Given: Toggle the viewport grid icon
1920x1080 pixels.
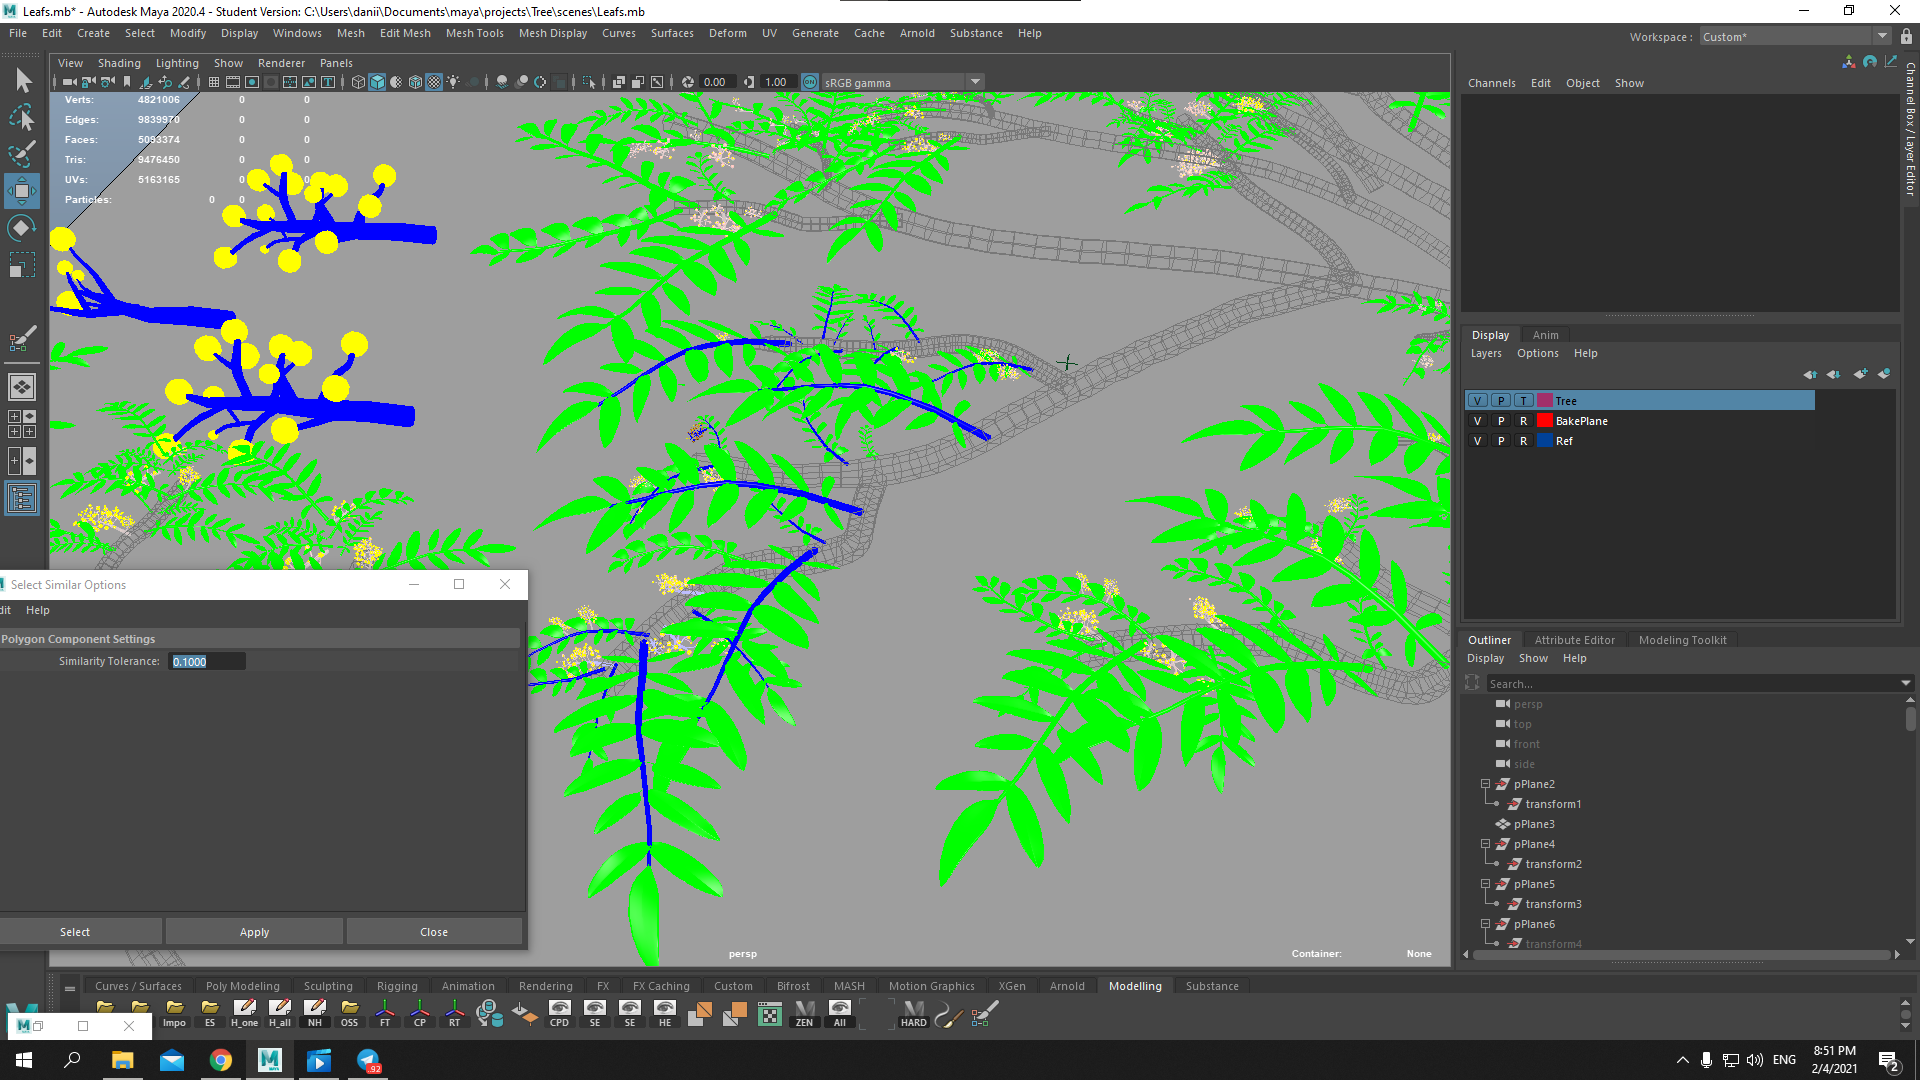Looking at the screenshot, I should click(x=214, y=82).
